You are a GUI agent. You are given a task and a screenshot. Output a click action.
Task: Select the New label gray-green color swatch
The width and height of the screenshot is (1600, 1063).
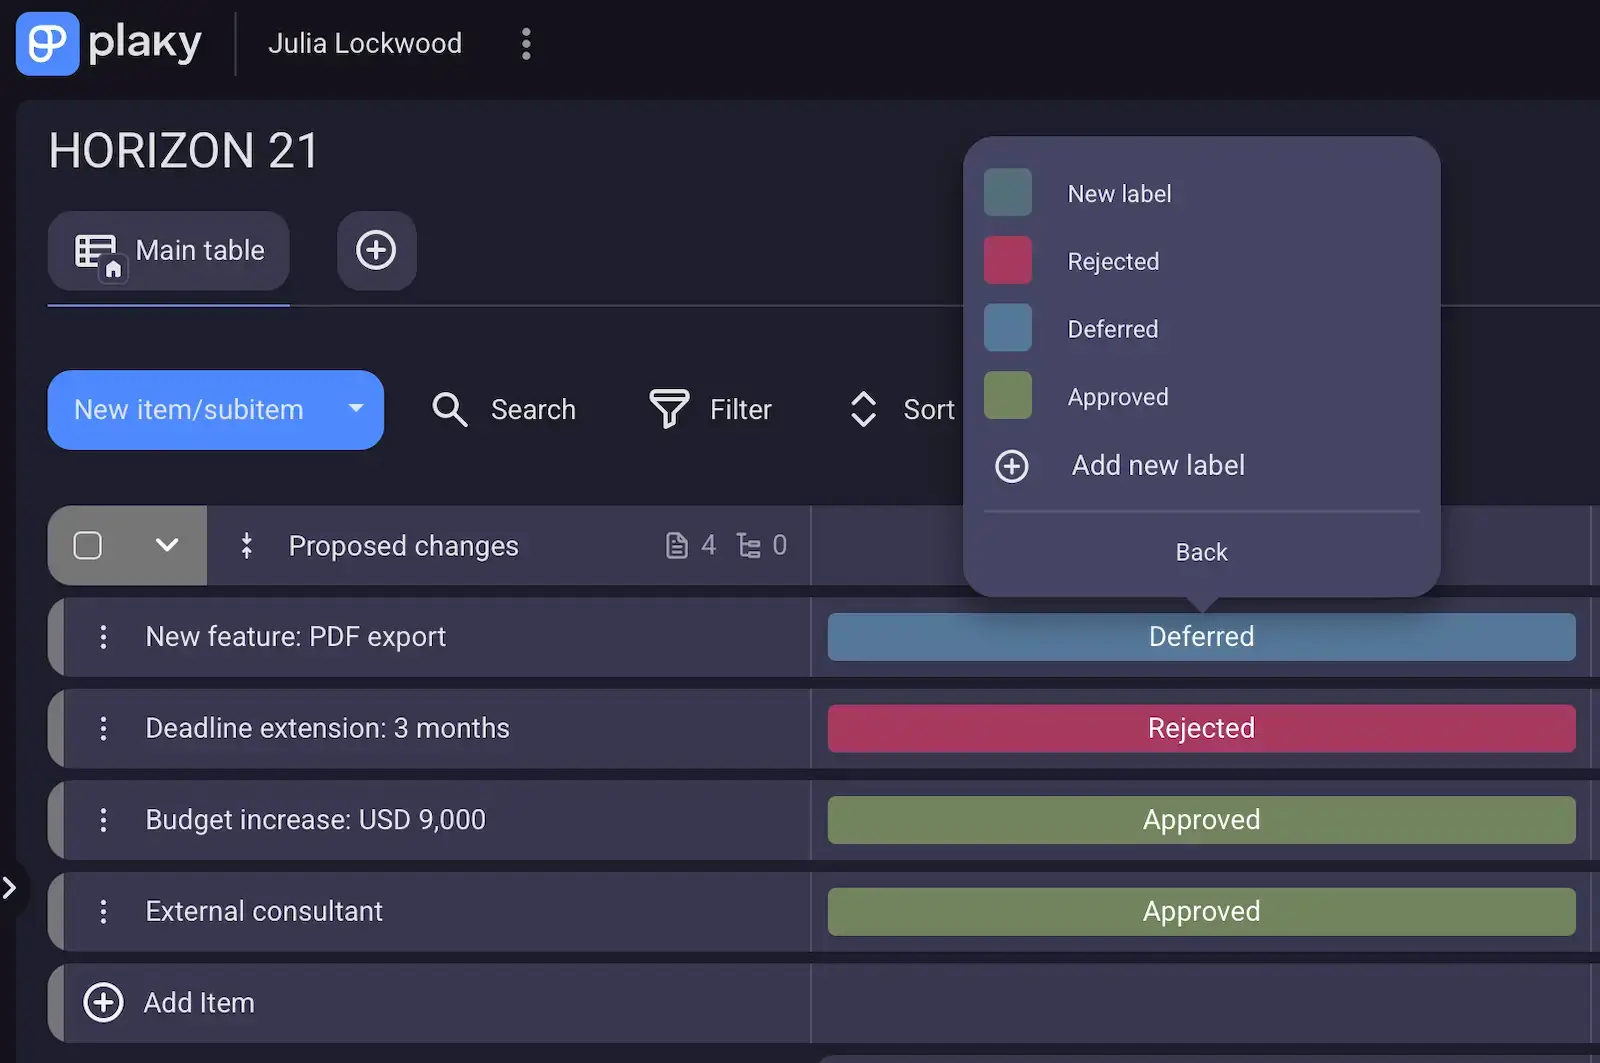click(1008, 193)
